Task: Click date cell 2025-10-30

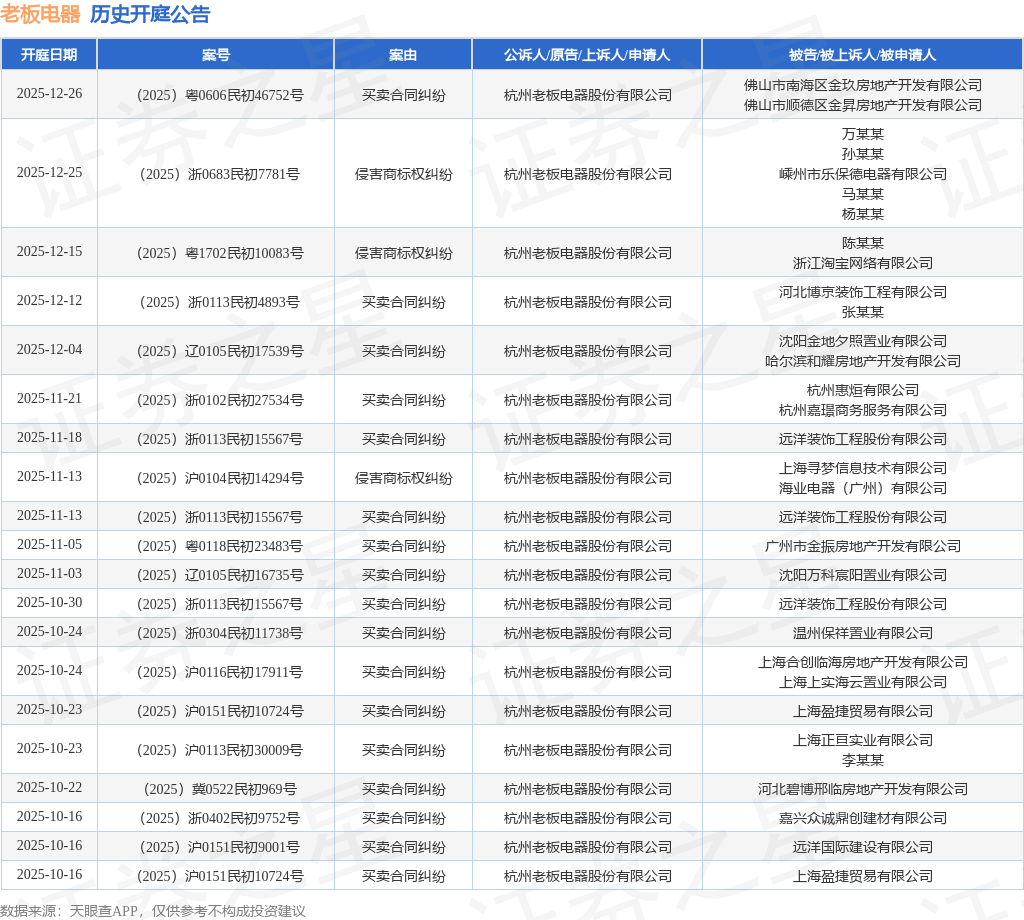Action: click(x=50, y=603)
